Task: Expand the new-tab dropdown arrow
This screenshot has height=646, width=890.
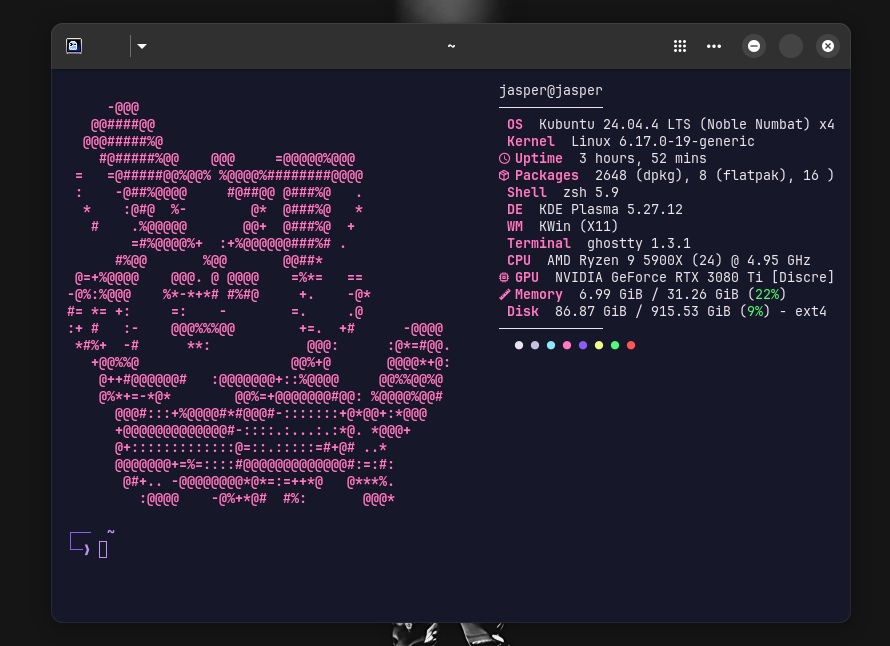Action: point(142,46)
